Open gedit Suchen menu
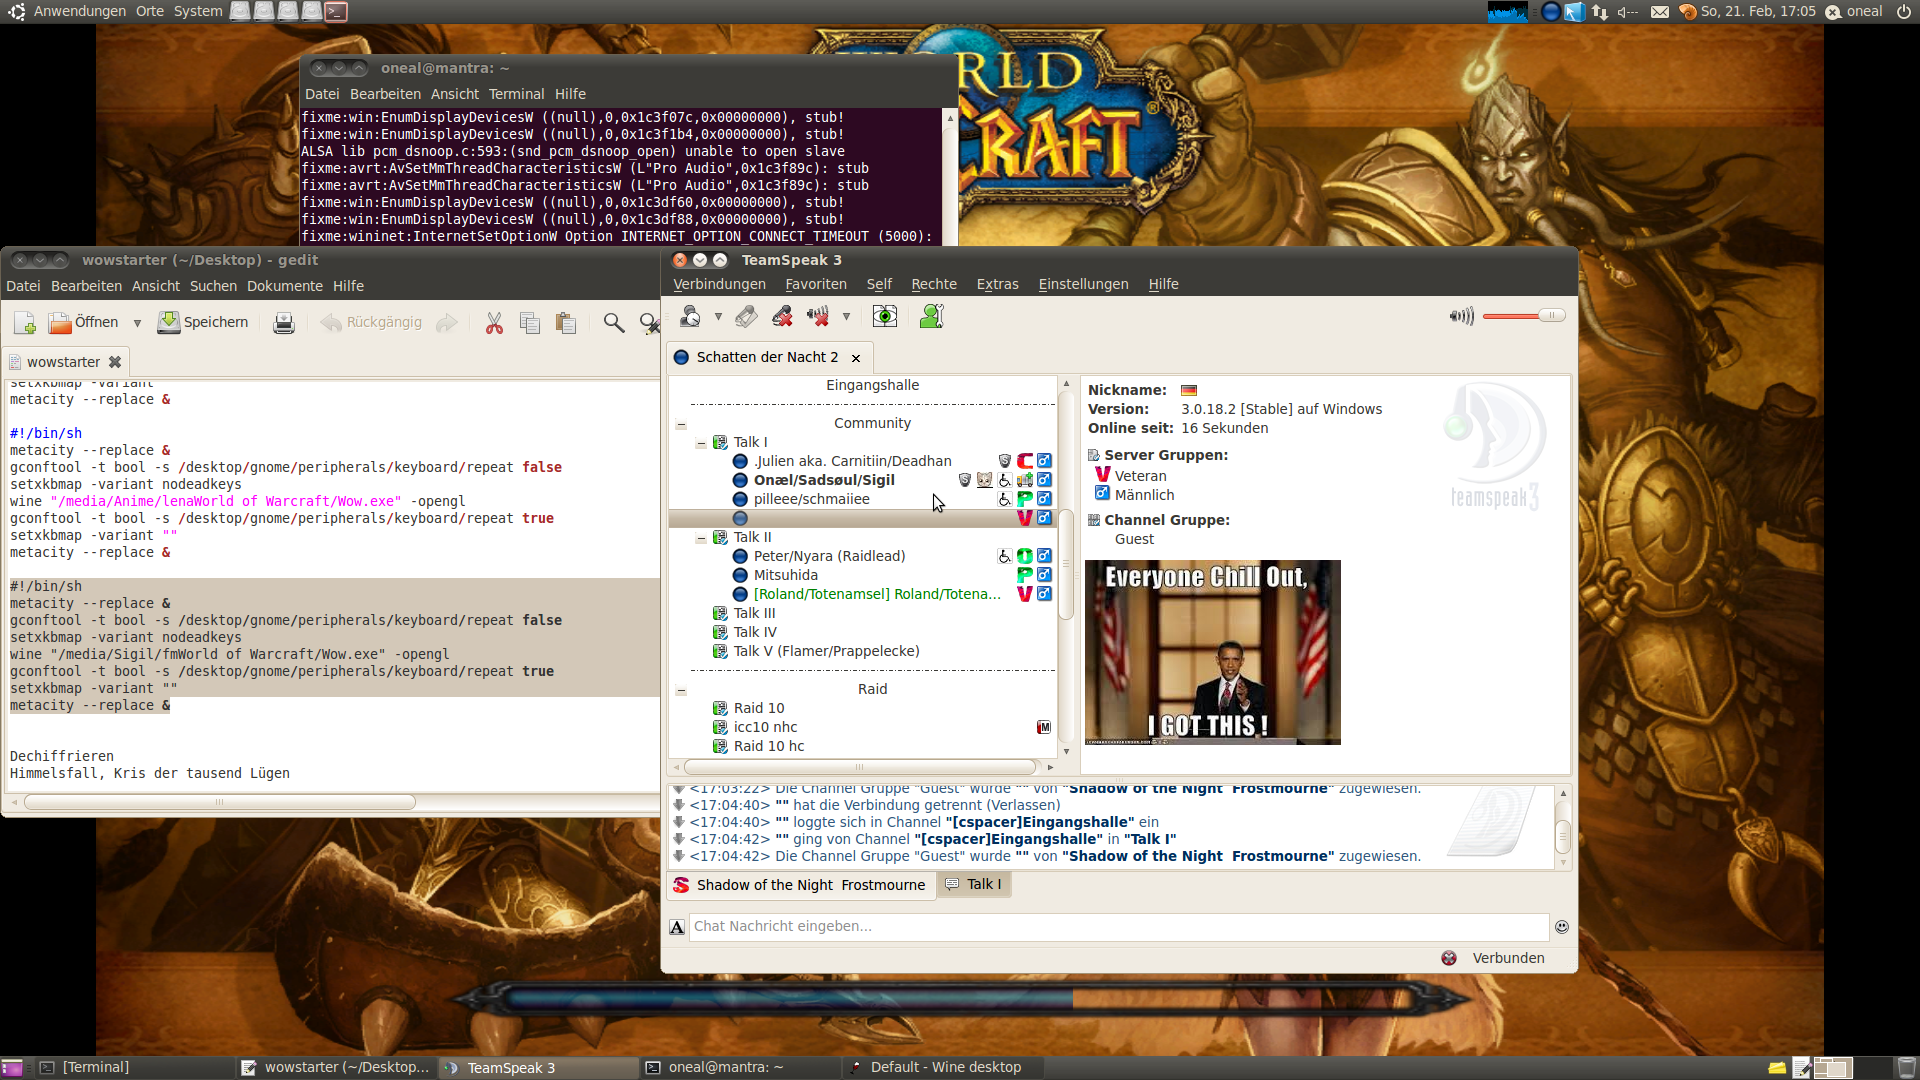Viewport: 1920px width, 1080px height. [213, 286]
